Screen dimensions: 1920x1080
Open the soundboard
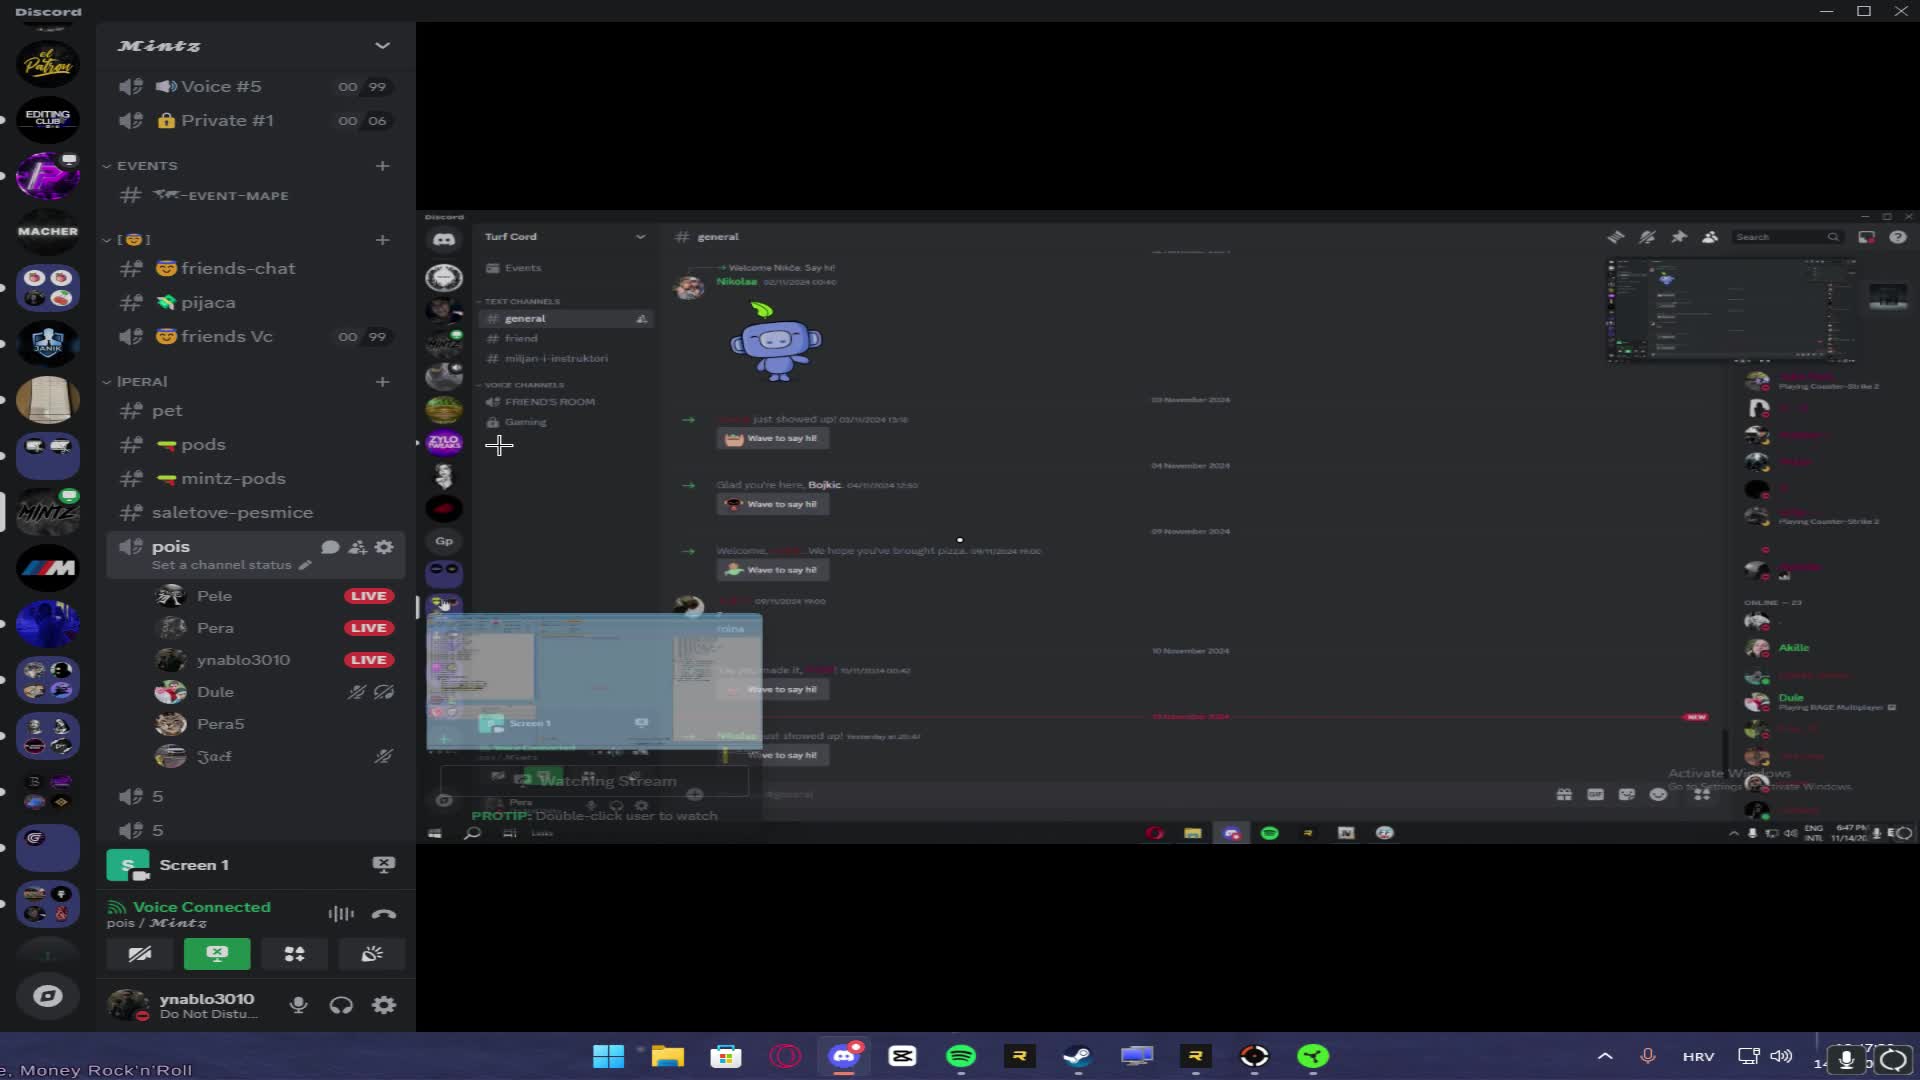click(x=372, y=954)
